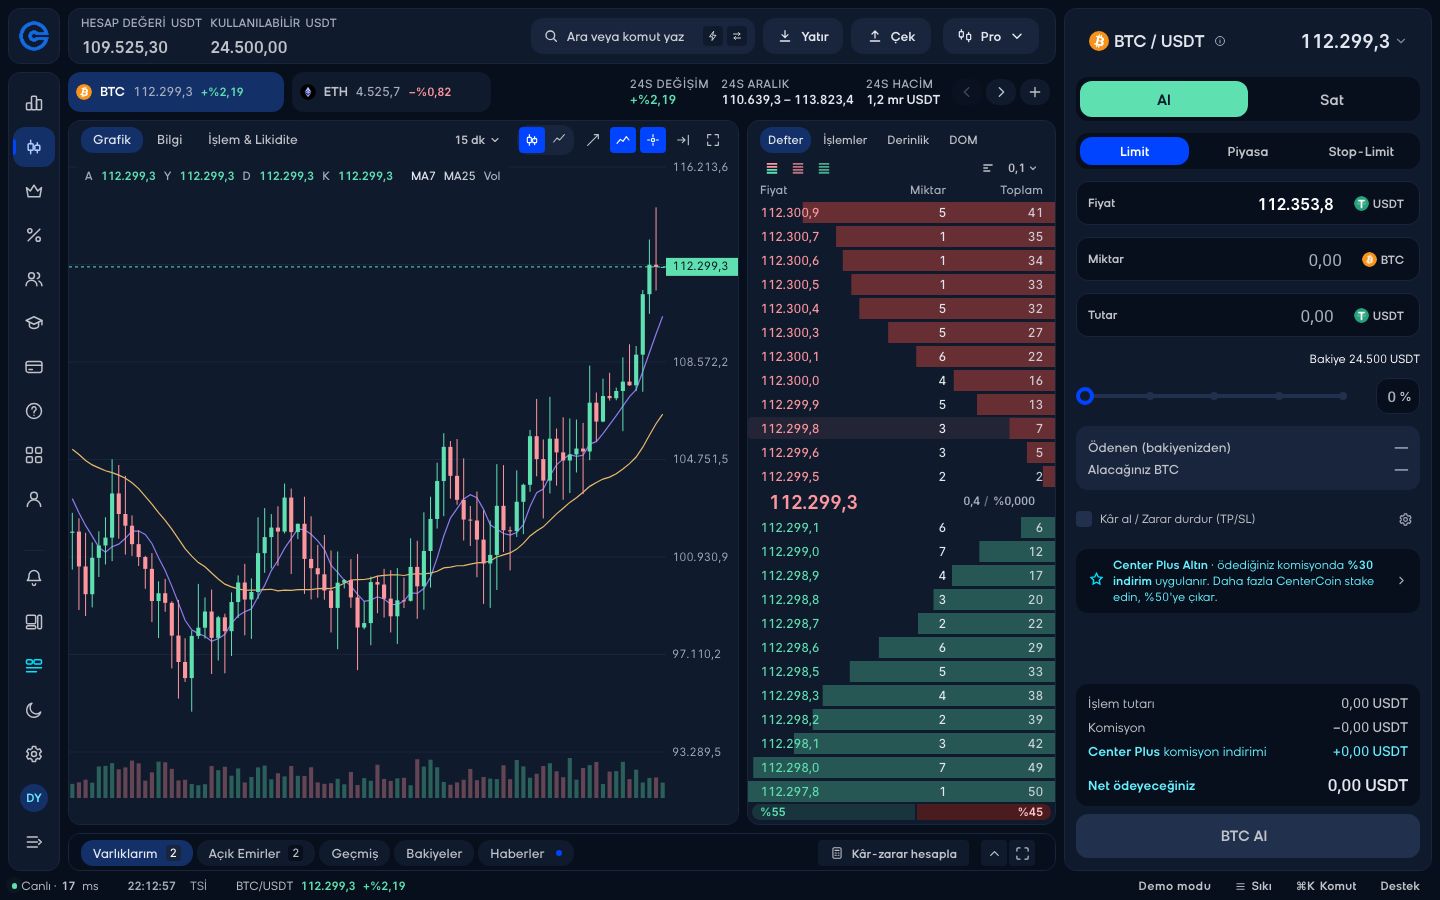Screen dimensions: 1440x900
Task: Open the device layout icon in sidebar
Action: [34, 622]
